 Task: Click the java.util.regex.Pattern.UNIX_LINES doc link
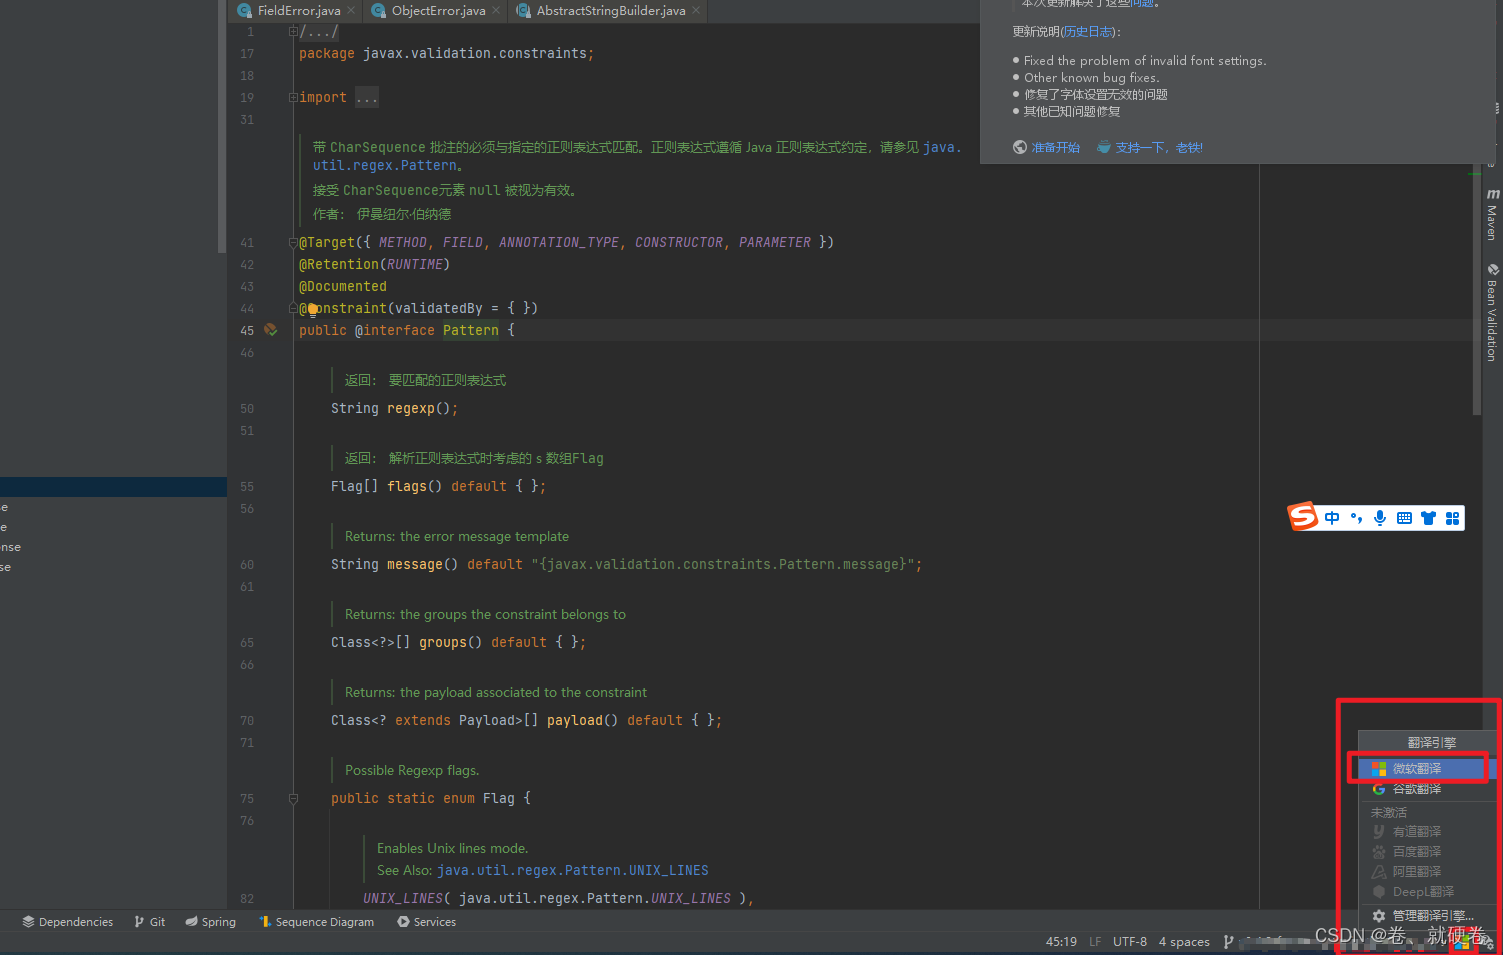tap(573, 871)
